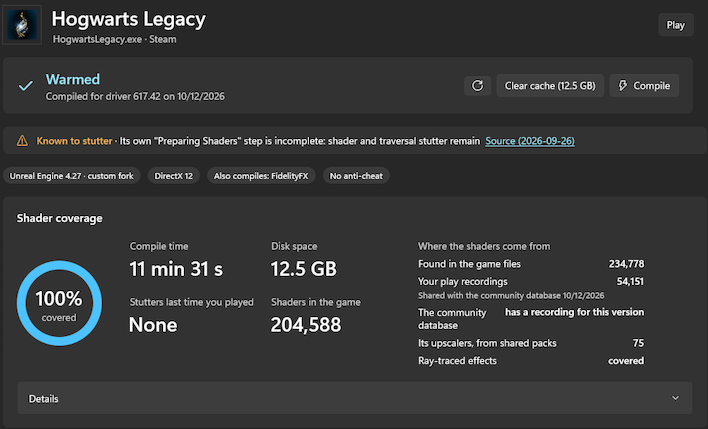This screenshot has height=429, width=708.
Task: Click the Compile time label
Action: [159, 246]
